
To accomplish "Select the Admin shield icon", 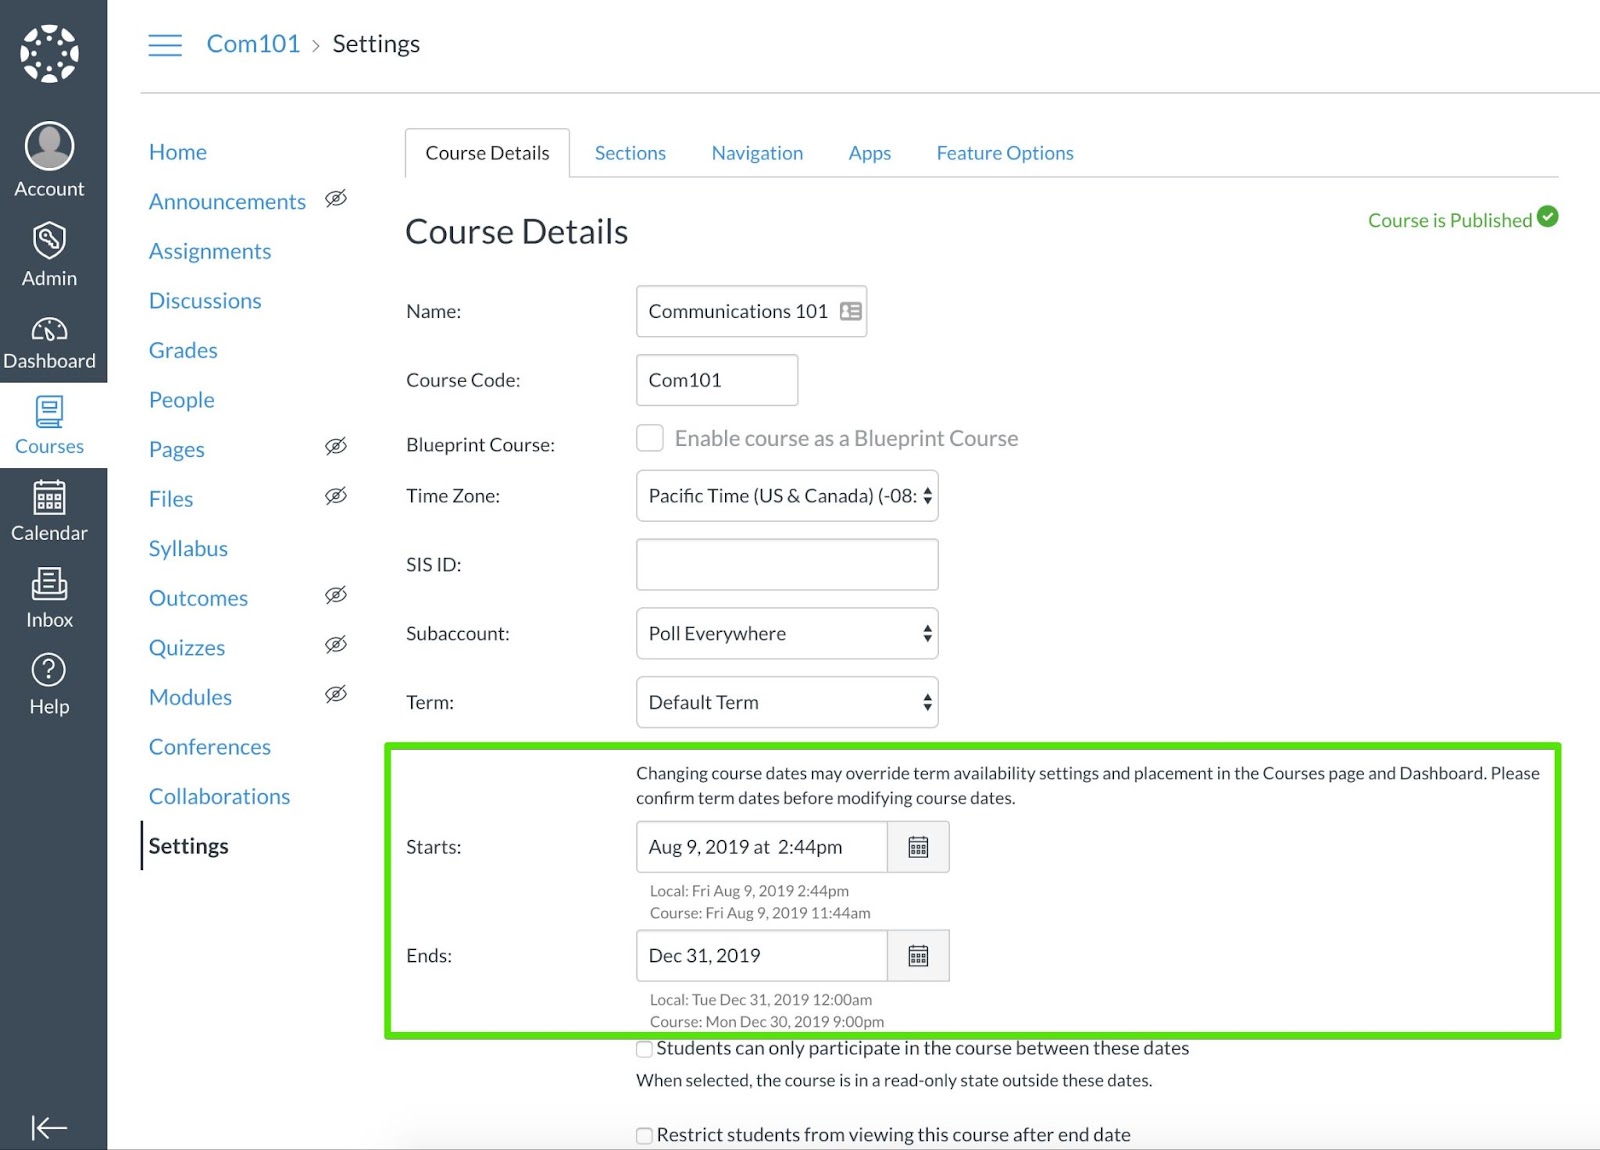I will [x=49, y=240].
